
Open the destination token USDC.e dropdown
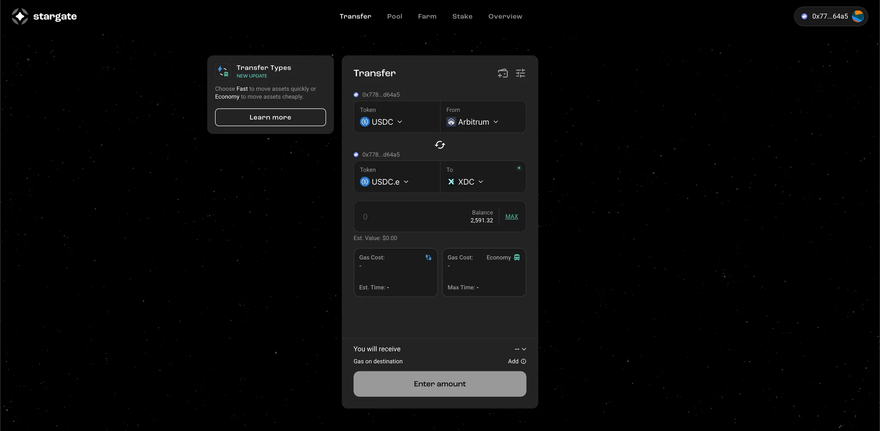coord(385,182)
